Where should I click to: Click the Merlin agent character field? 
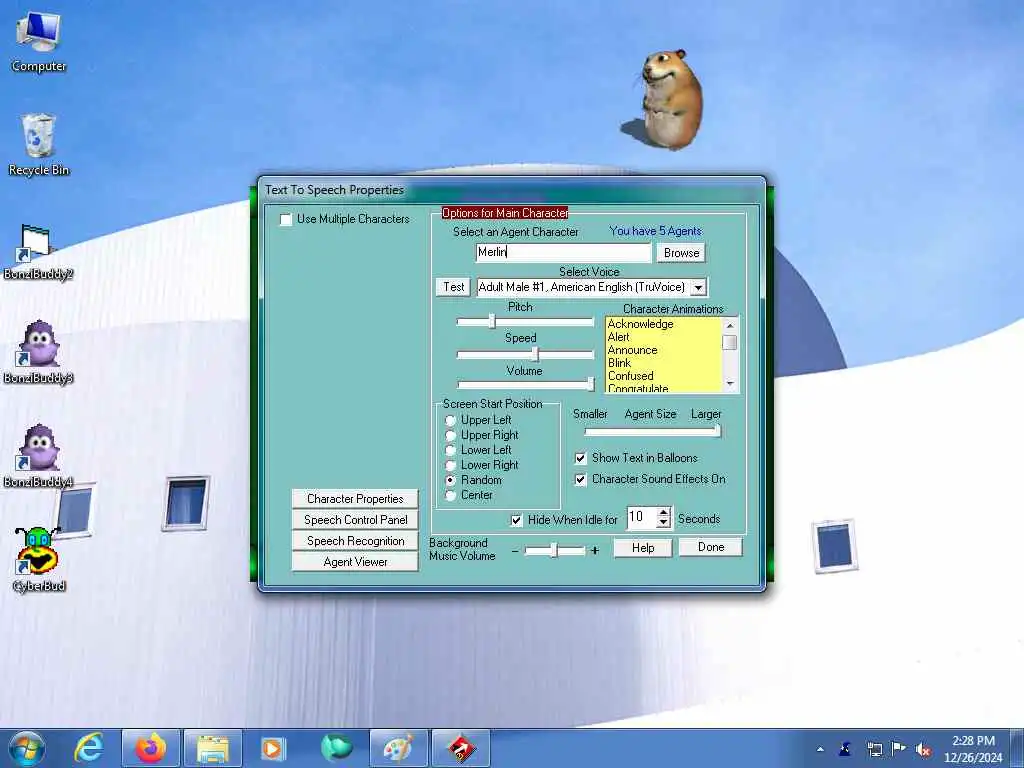coord(564,252)
